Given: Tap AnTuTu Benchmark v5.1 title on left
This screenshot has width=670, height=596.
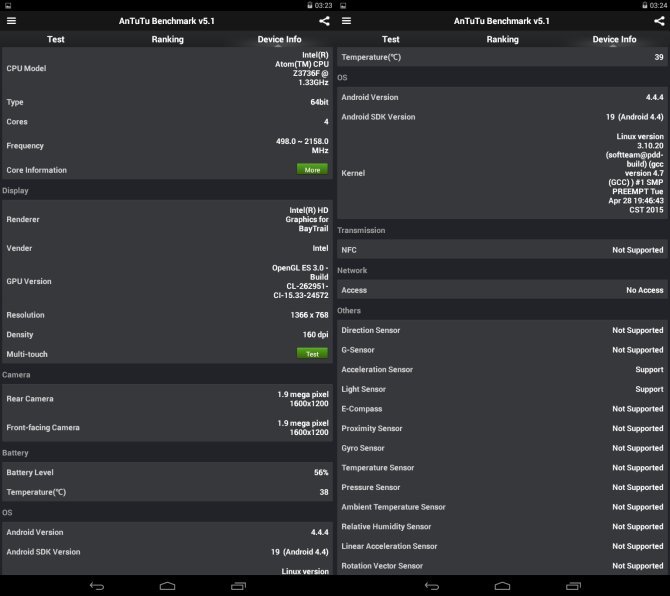Looking at the screenshot, I should point(167,21).
